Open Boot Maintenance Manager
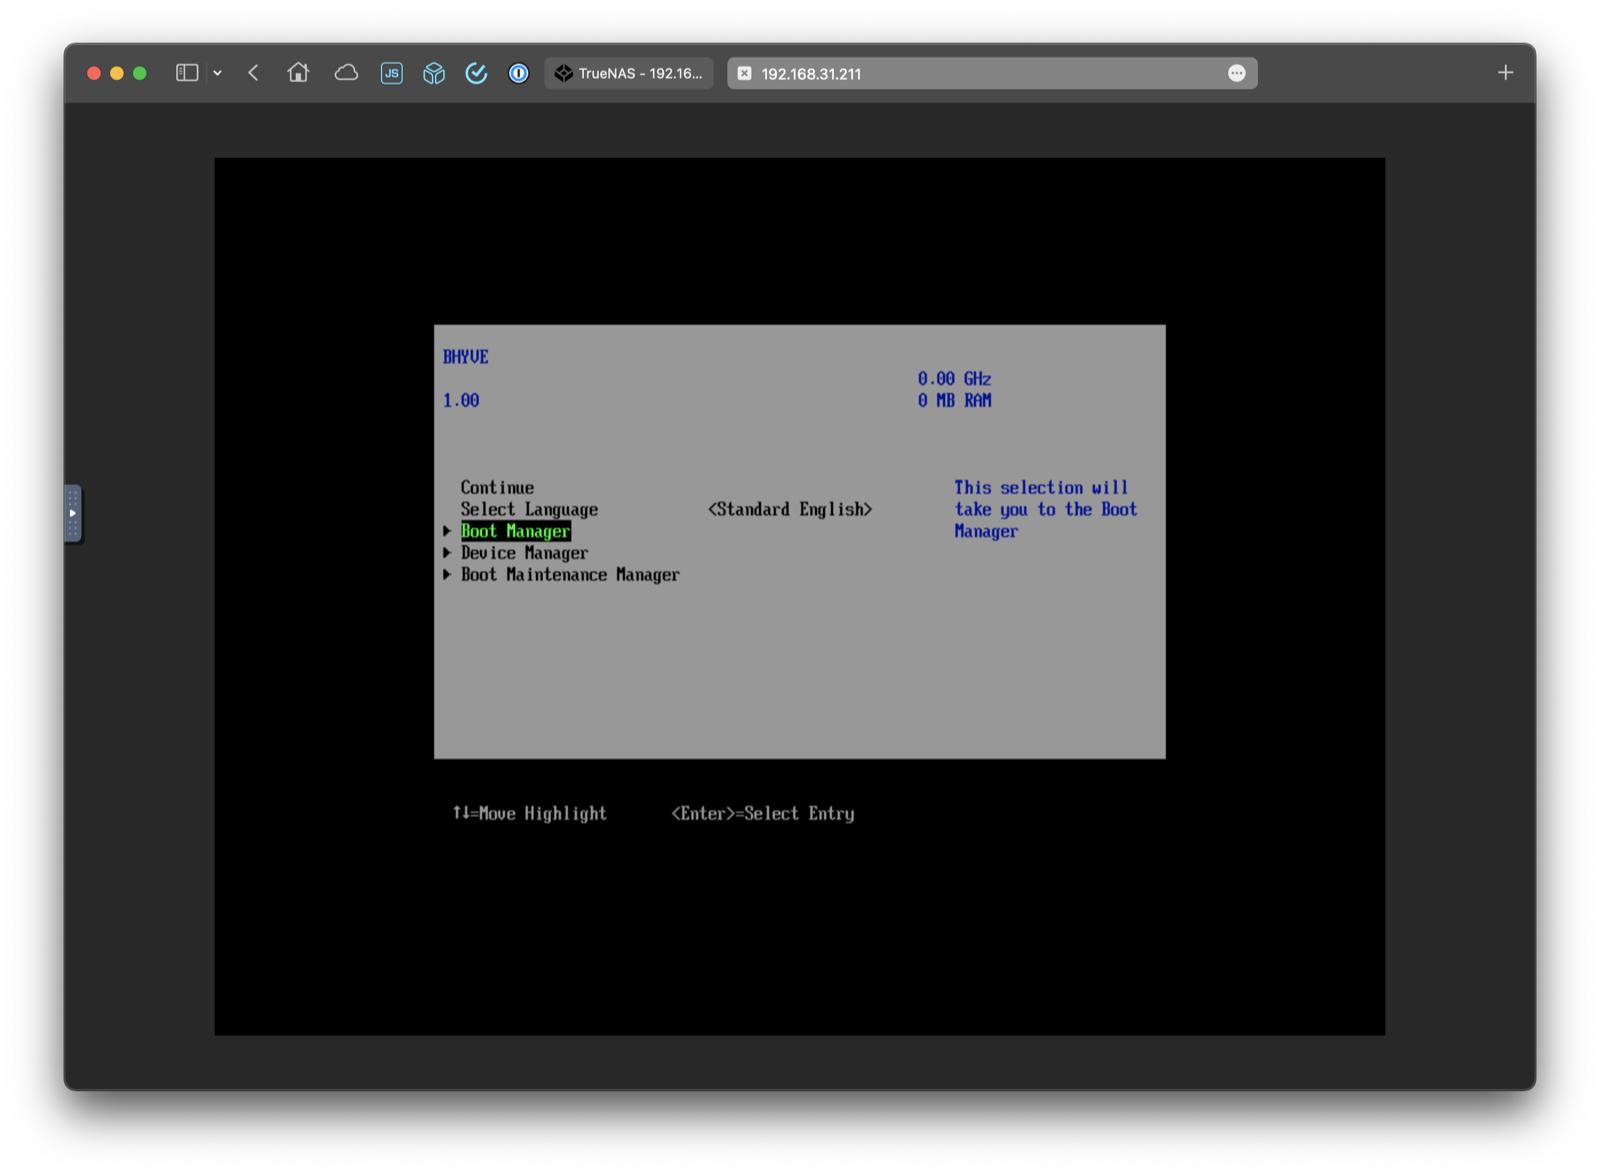Image resolution: width=1600 pixels, height=1175 pixels. 569,574
